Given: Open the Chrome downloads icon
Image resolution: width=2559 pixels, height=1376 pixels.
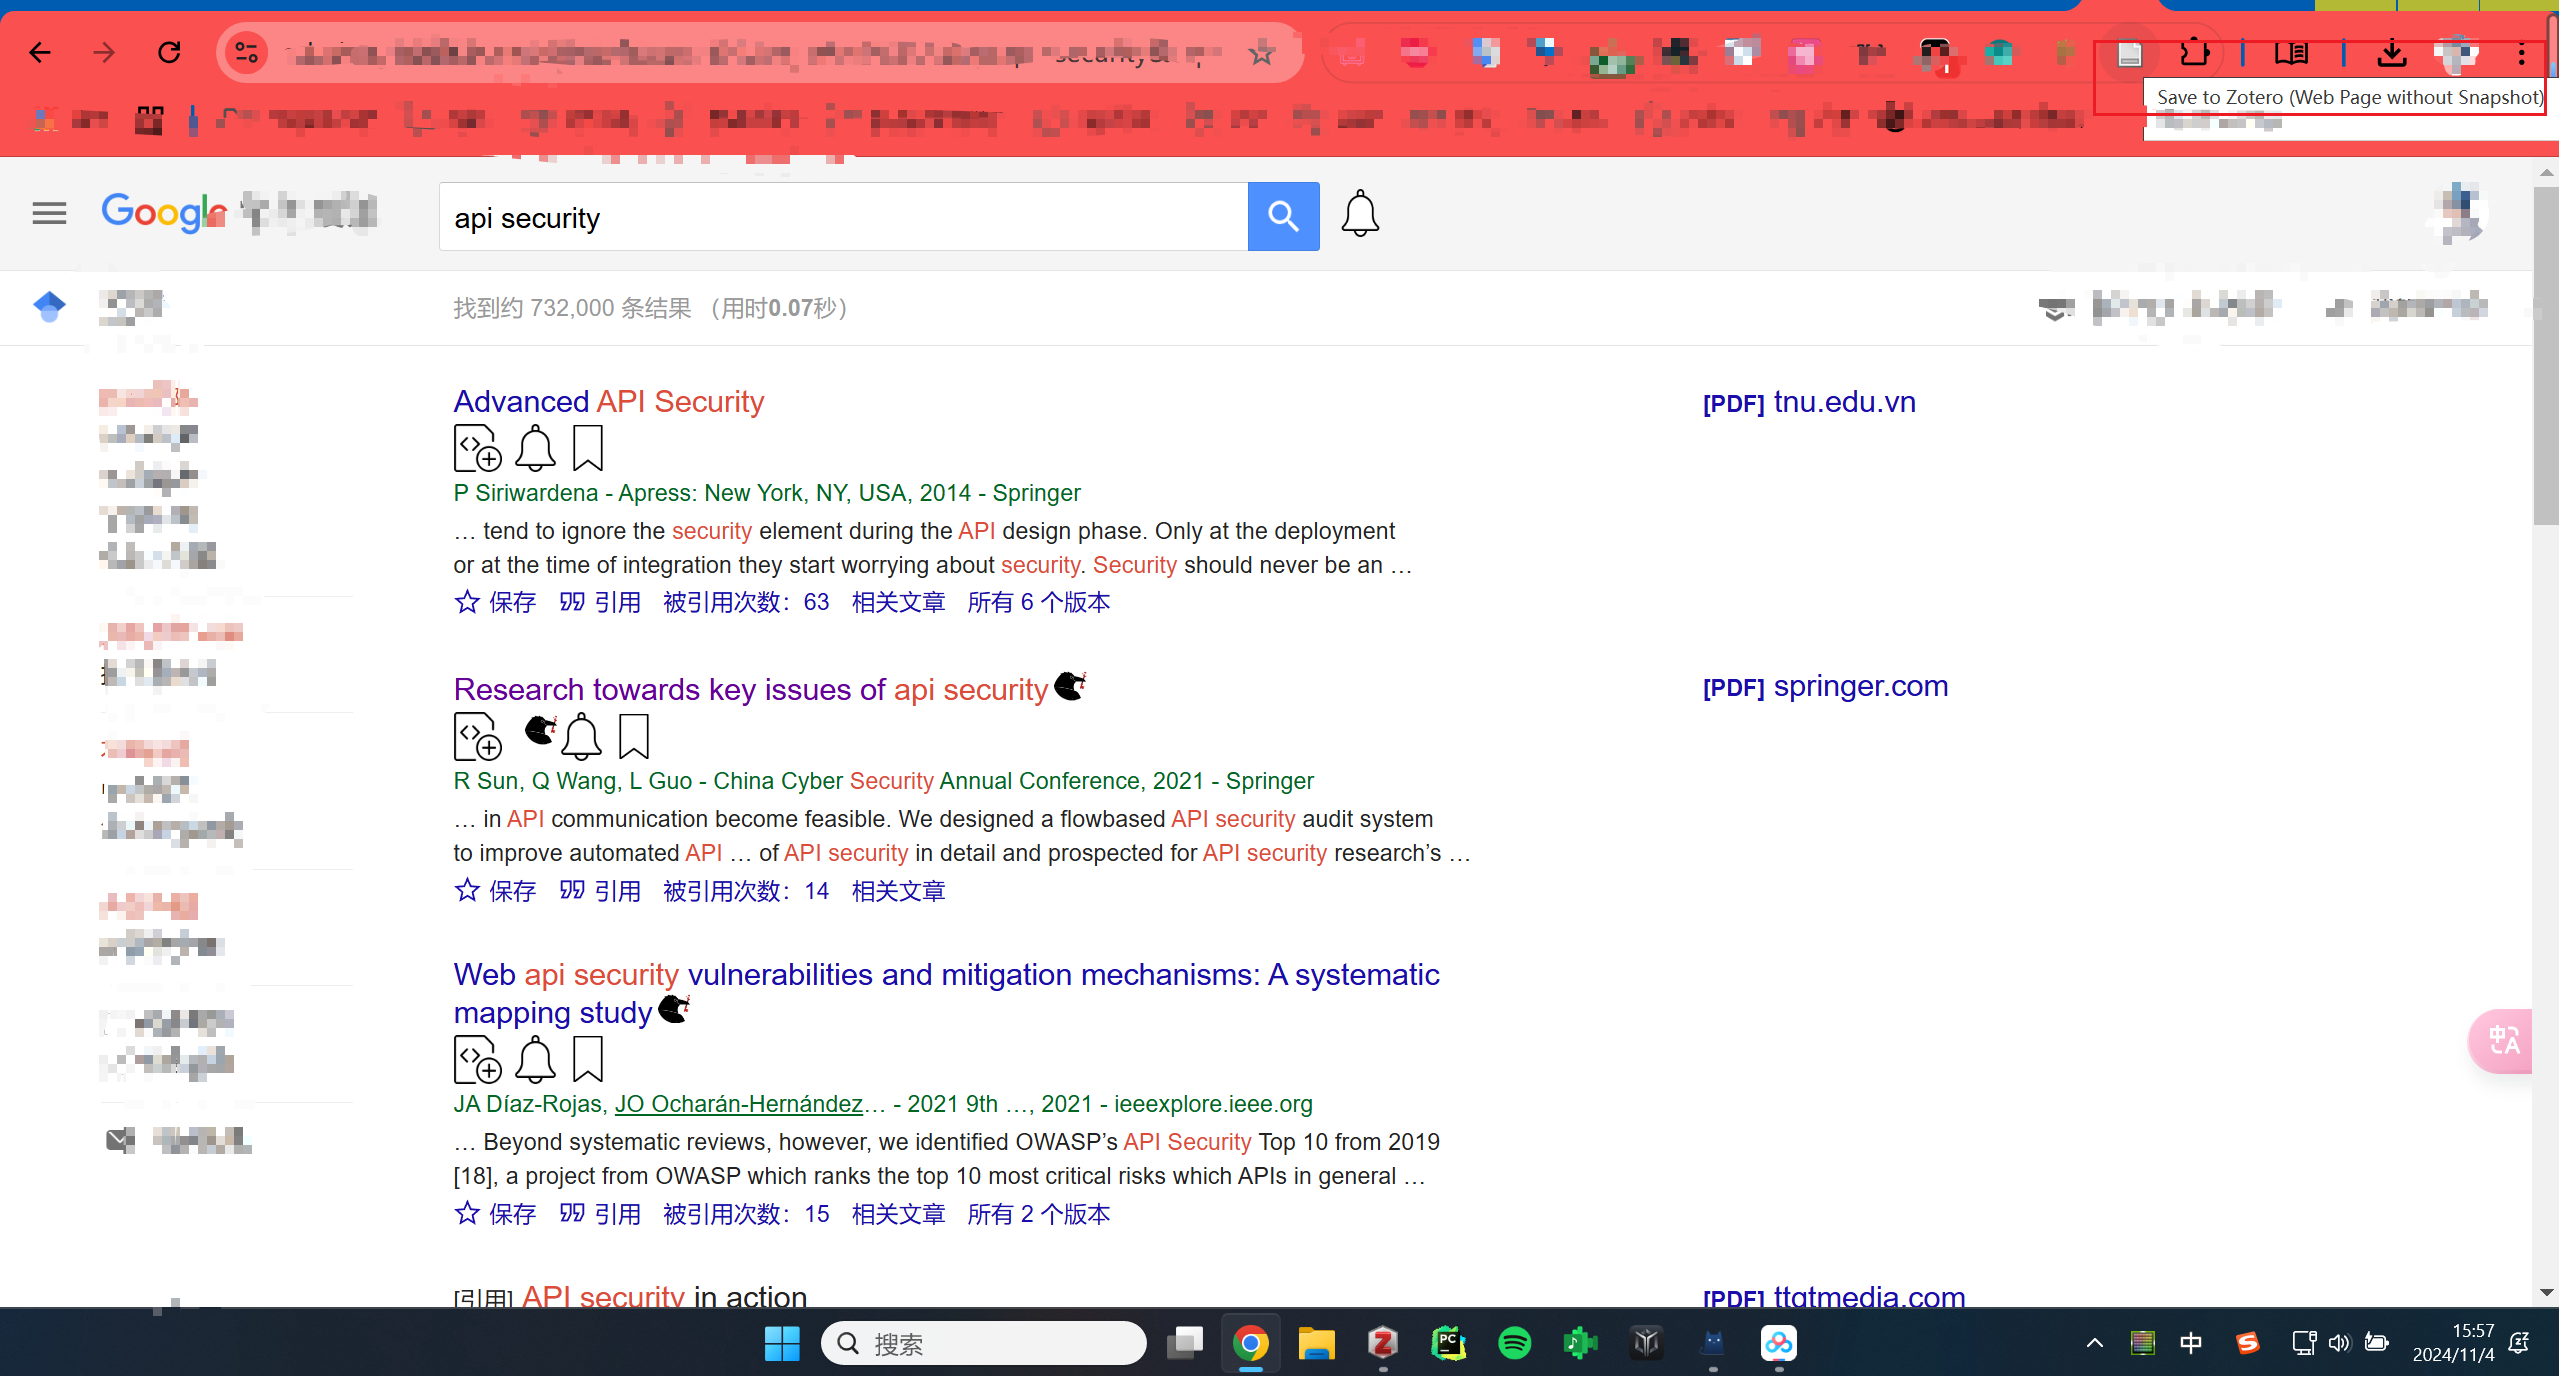Looking at the screenshot, I should (2391, 53).
